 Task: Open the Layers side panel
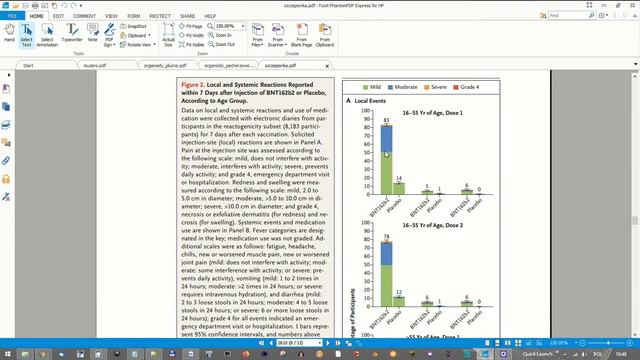[x=6, y=125]
